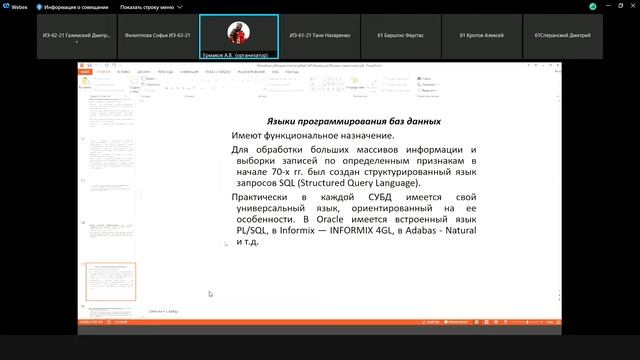Viewport: 640px width, 360px height.
Task: Select participant tile 61 Кротов Алексей
Action: click(x=482, y=36)
